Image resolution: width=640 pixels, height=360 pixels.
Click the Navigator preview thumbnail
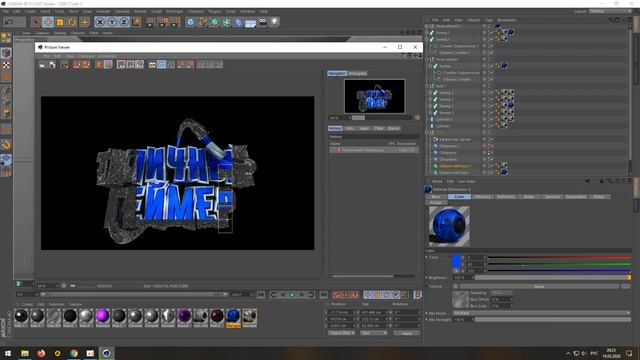point(375,96)
